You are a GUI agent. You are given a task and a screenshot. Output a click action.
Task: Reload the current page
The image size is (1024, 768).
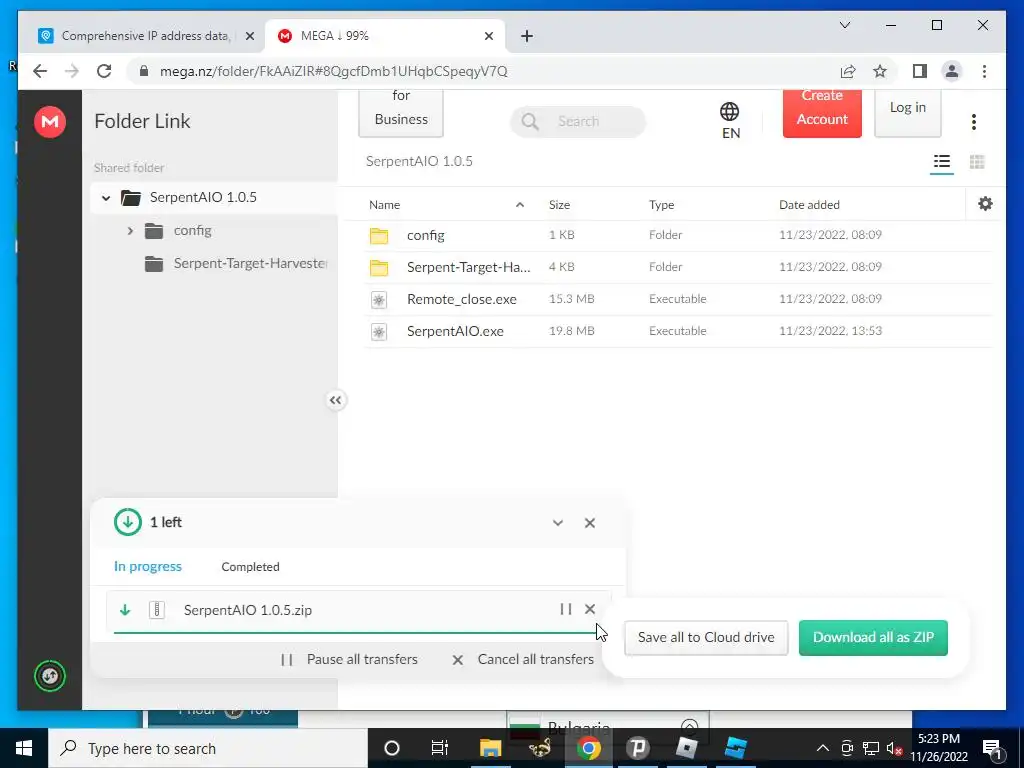pyautogui.click(x=104, y=71)
